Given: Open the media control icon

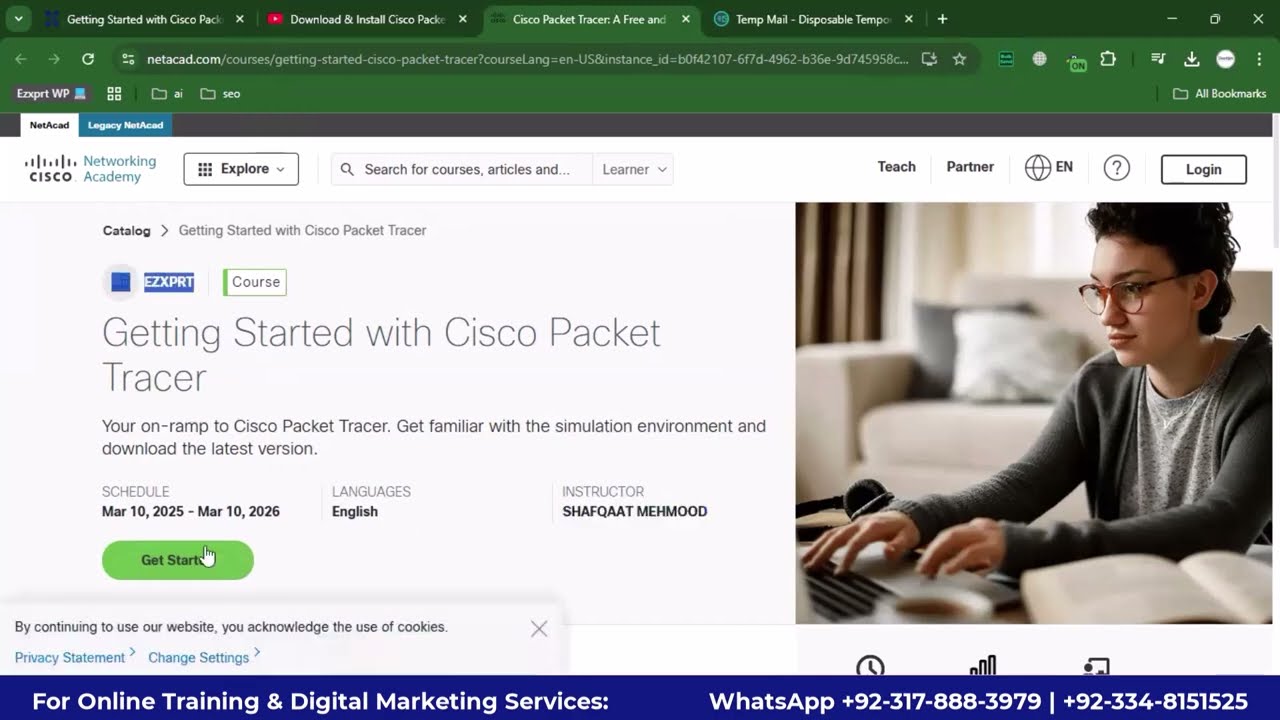Looking at the screenshot, I should [x=1158, y=59].
